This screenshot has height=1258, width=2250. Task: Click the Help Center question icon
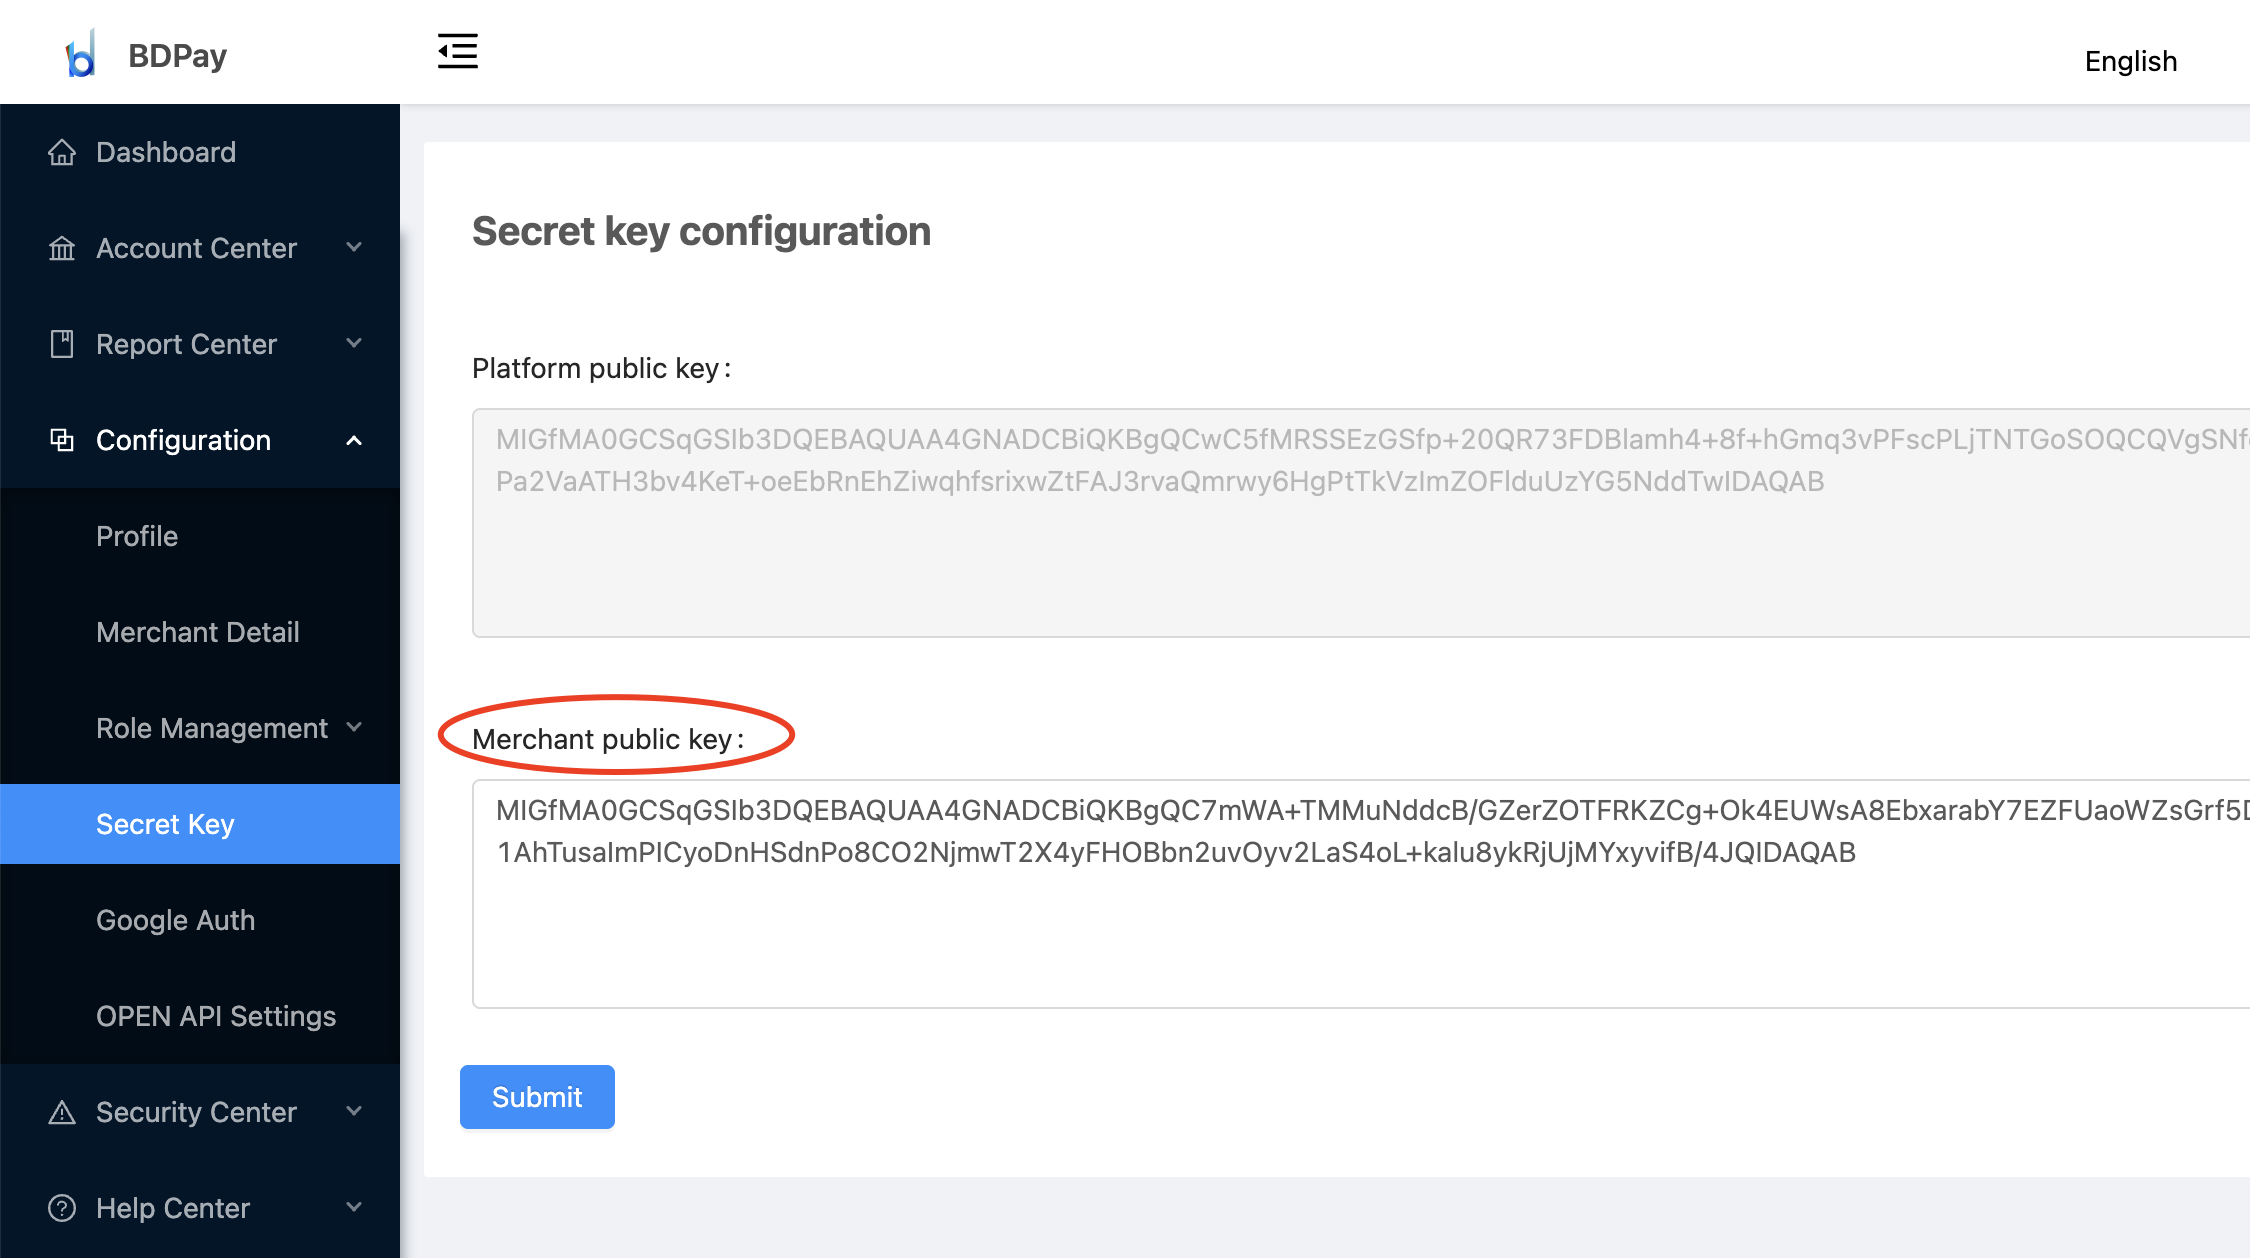click(x=62, y=1208)
